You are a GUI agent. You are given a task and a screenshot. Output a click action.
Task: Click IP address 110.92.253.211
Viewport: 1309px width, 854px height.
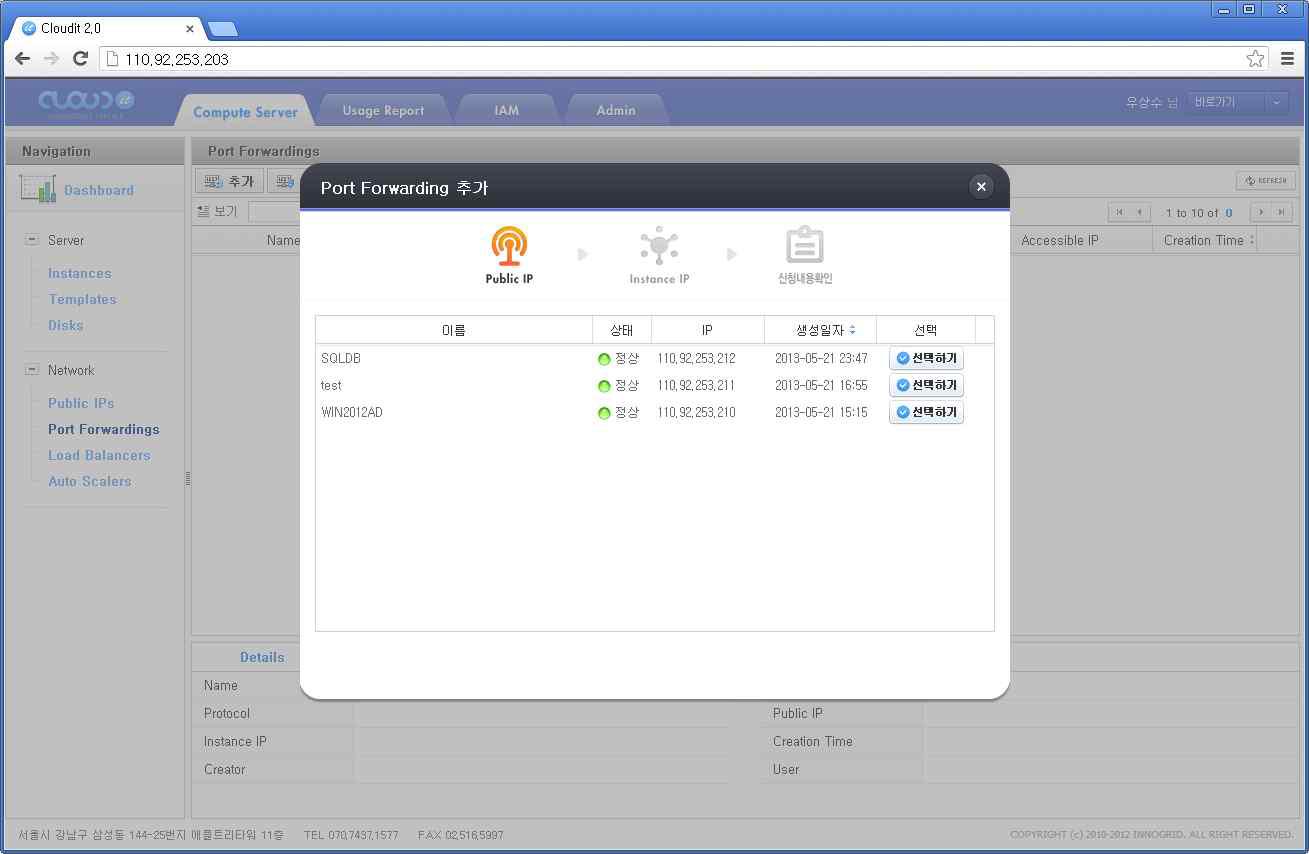pos(696,385)
